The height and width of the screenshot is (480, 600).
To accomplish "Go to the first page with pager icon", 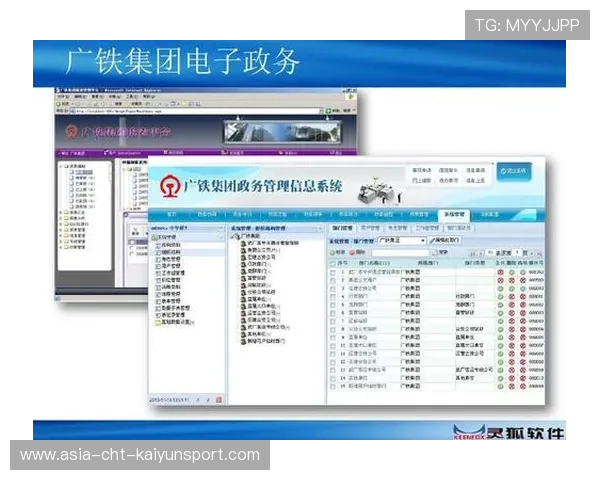I will (x=473, y=253).
